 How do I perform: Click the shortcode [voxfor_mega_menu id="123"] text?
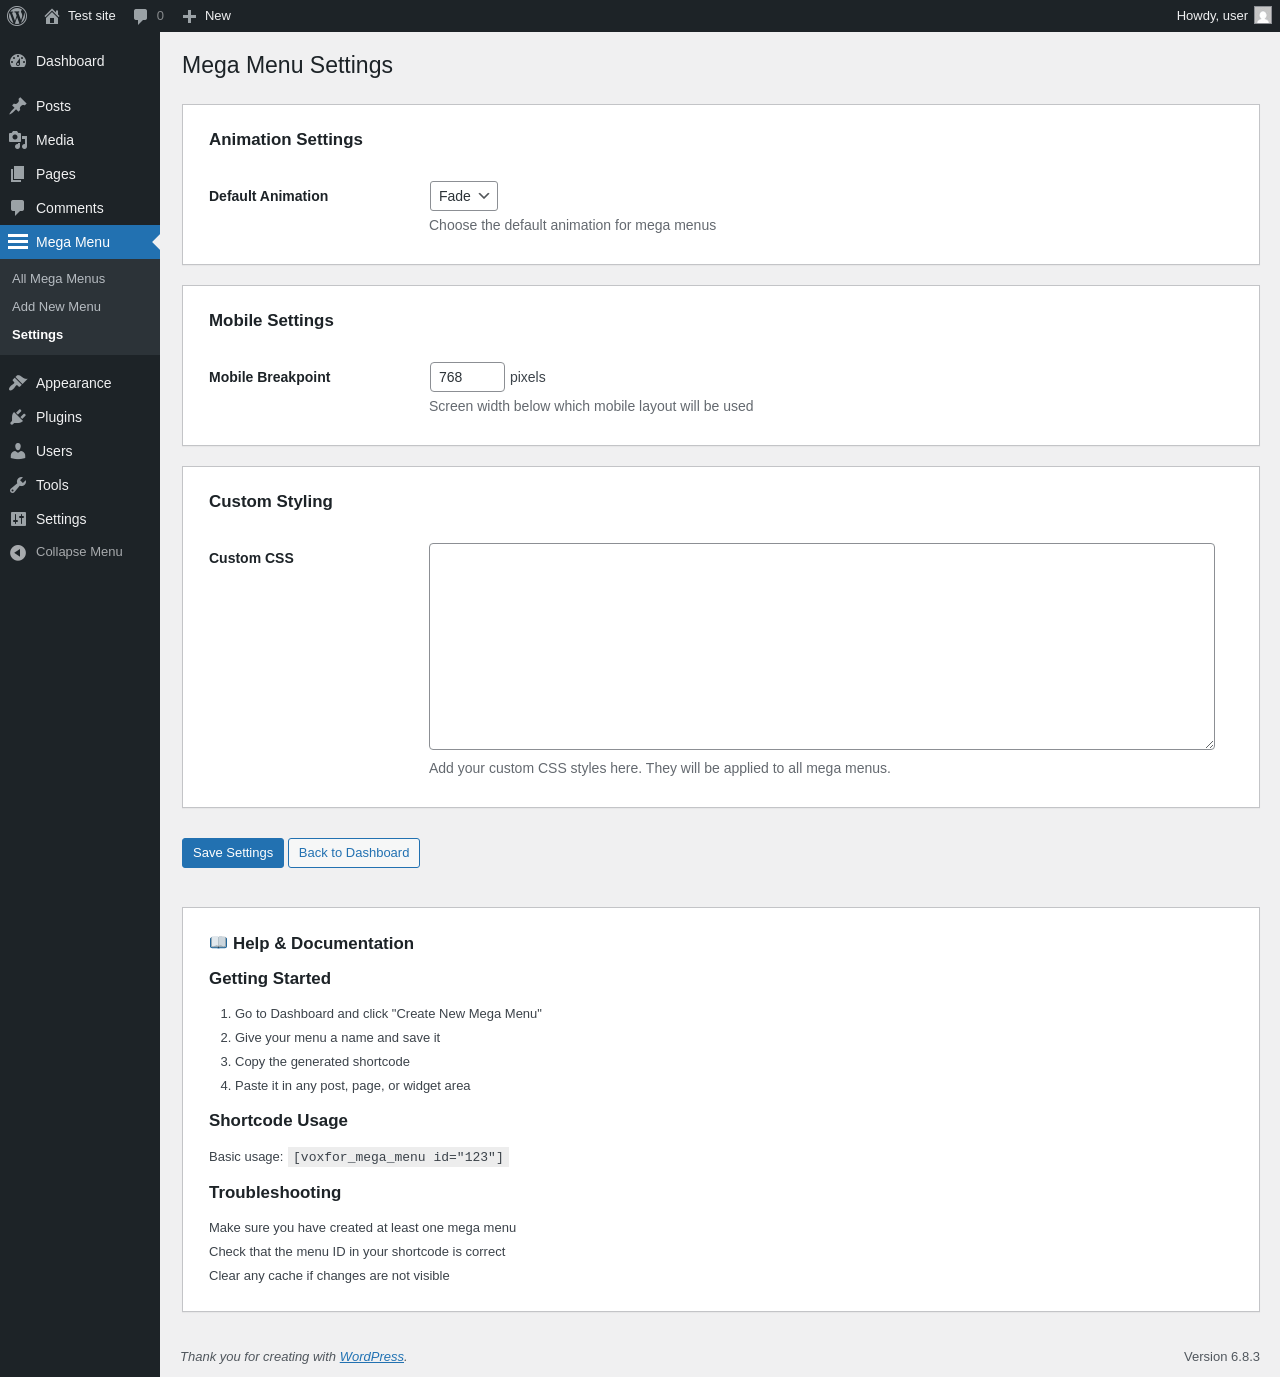[x=398, y=1157]
